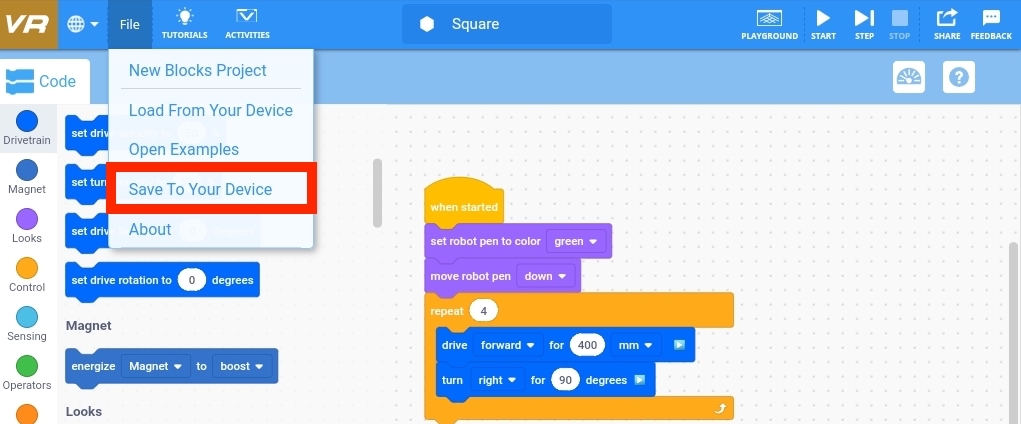This screenshot has width=1021, height=424.
Task: Close the File menu
Action: 130,24
